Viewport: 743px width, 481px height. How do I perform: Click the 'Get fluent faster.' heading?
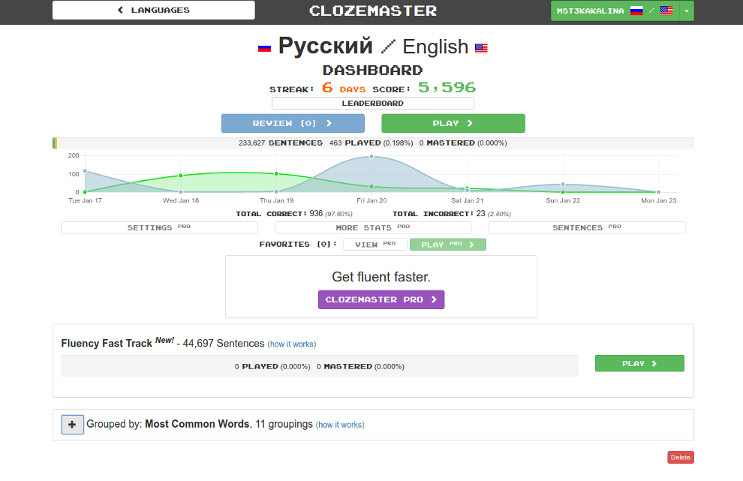tap(381, 277)
